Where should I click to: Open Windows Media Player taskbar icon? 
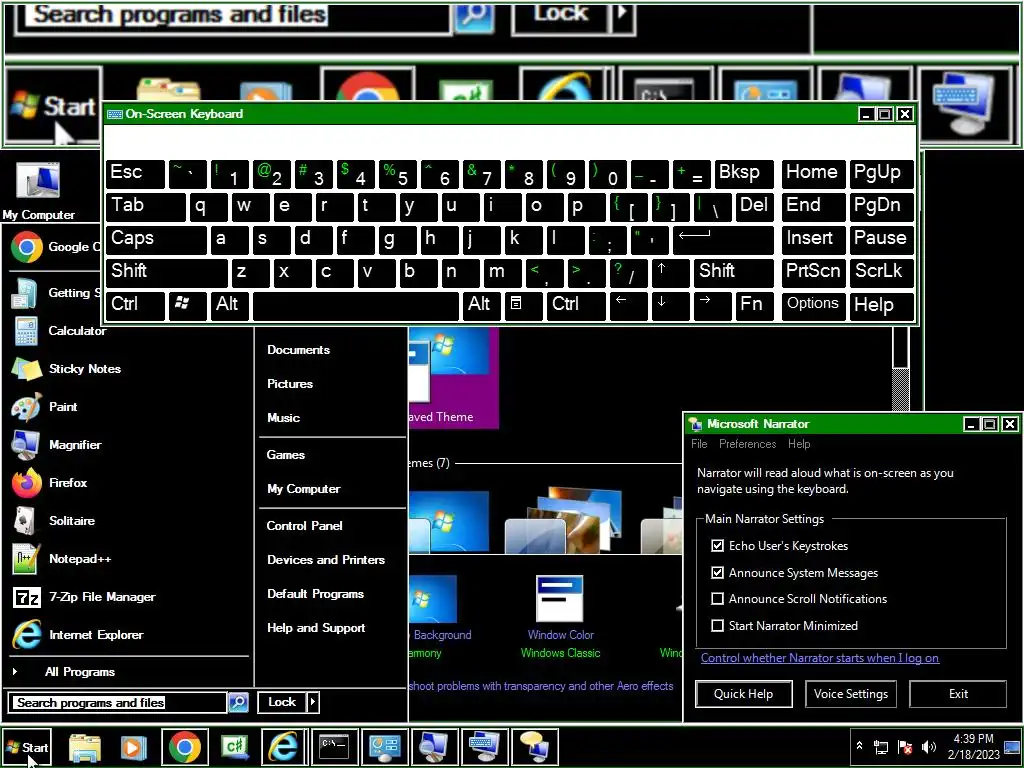[x=133, y=747]
